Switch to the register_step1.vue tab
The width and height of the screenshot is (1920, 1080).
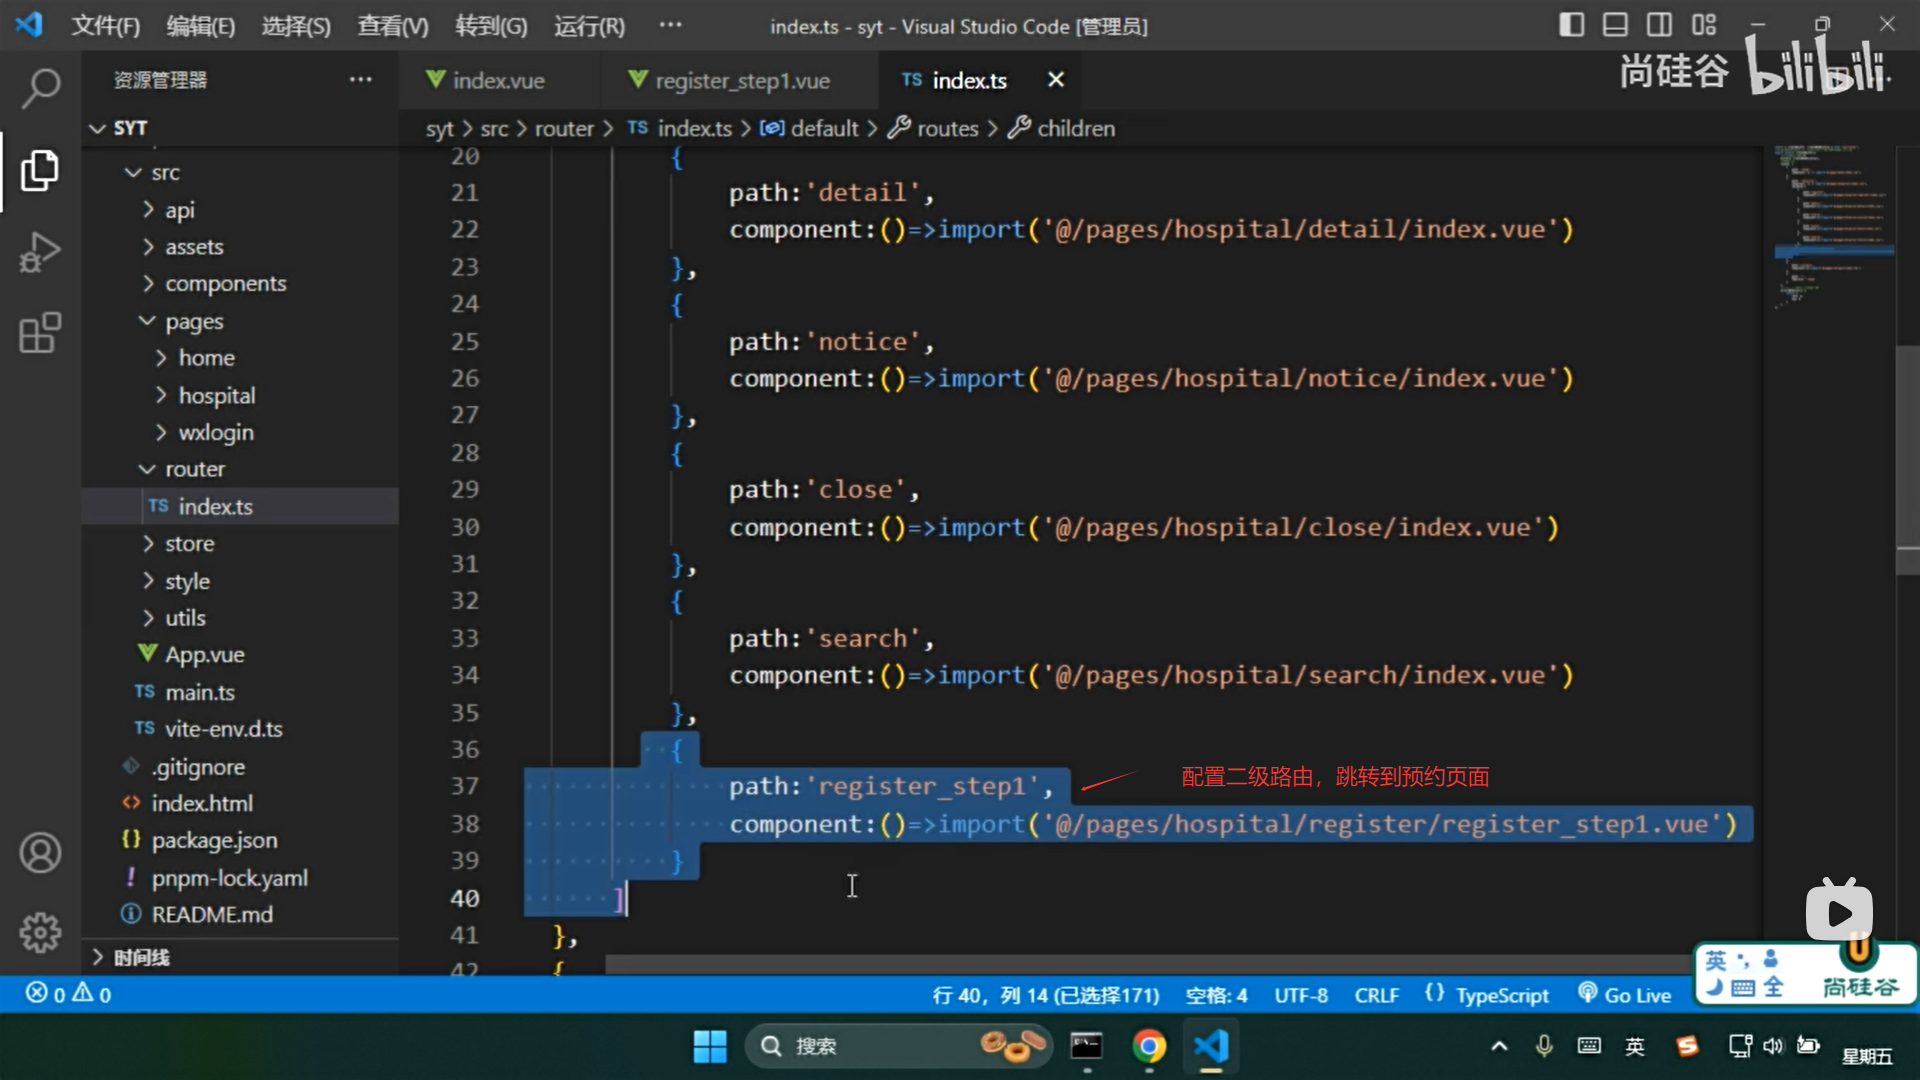pyautogui.click(x=741, y=80)
